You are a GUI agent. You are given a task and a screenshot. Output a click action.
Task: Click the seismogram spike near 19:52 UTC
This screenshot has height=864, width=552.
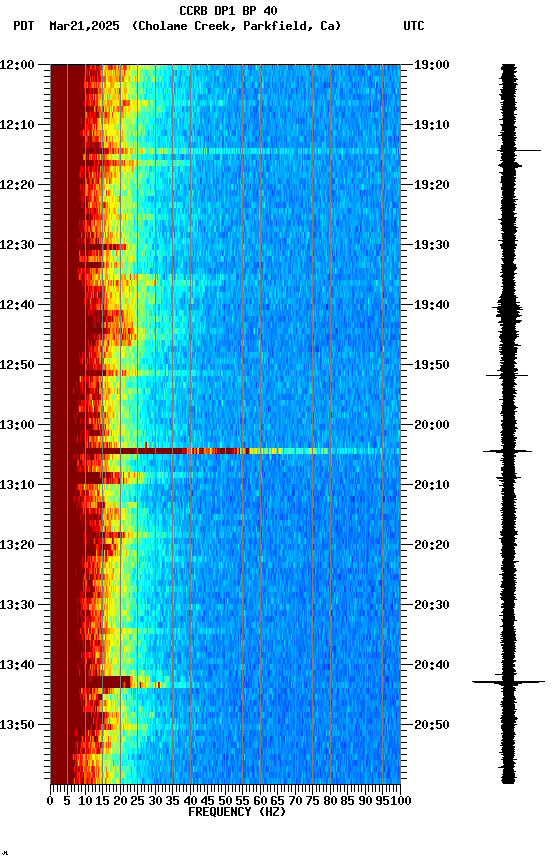point(507,376)
